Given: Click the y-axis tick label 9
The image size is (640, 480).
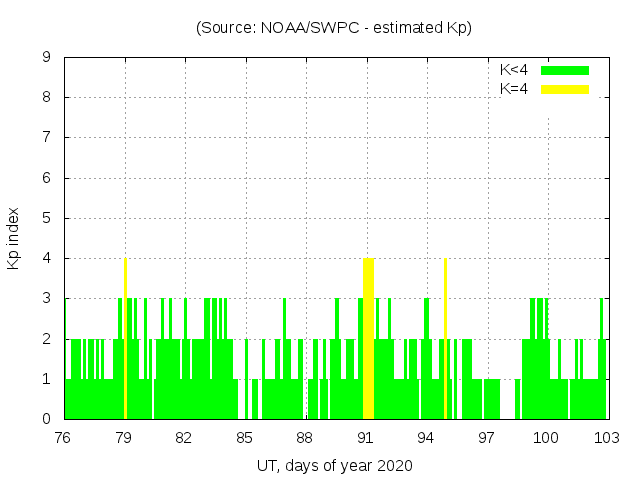Looking at the screenshot, I should pyautogui.click(x=47, y=58).
